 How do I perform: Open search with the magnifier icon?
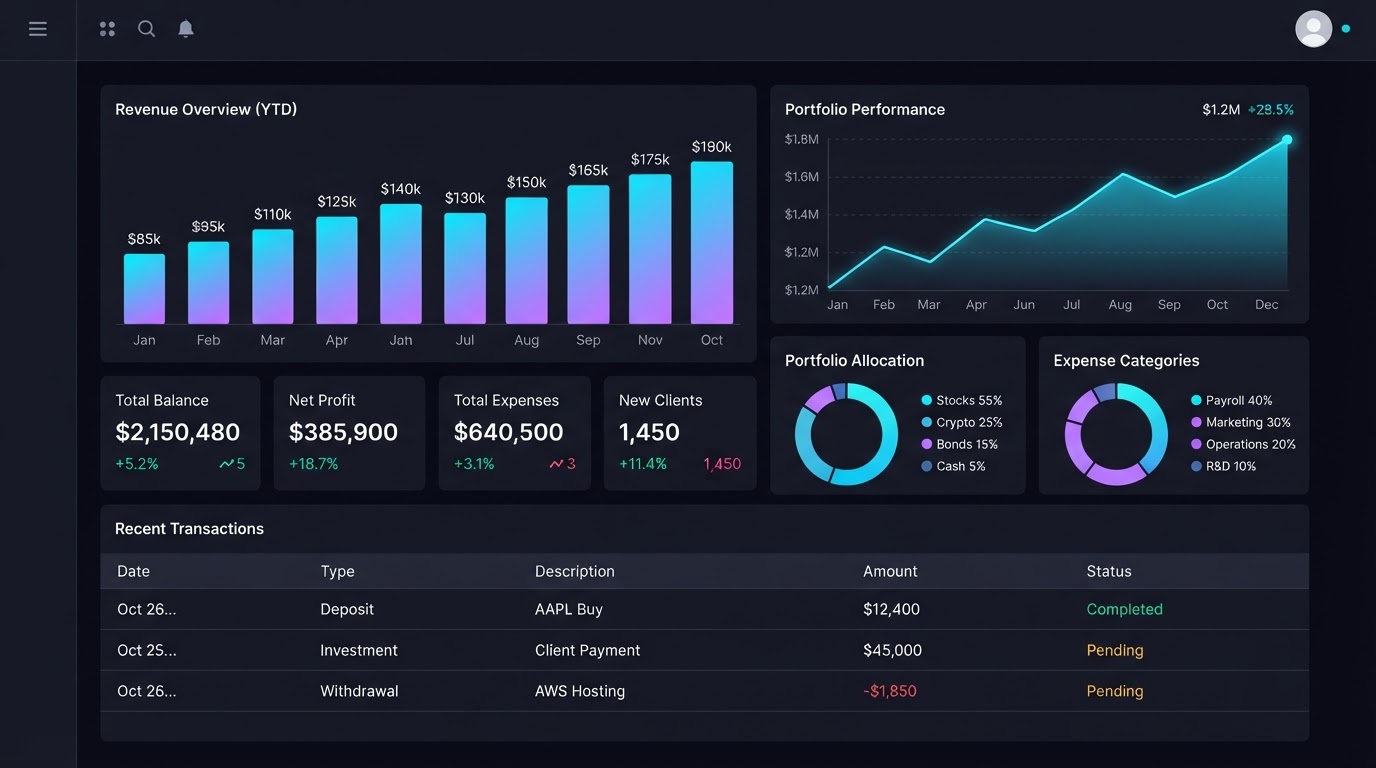point(147,29)
